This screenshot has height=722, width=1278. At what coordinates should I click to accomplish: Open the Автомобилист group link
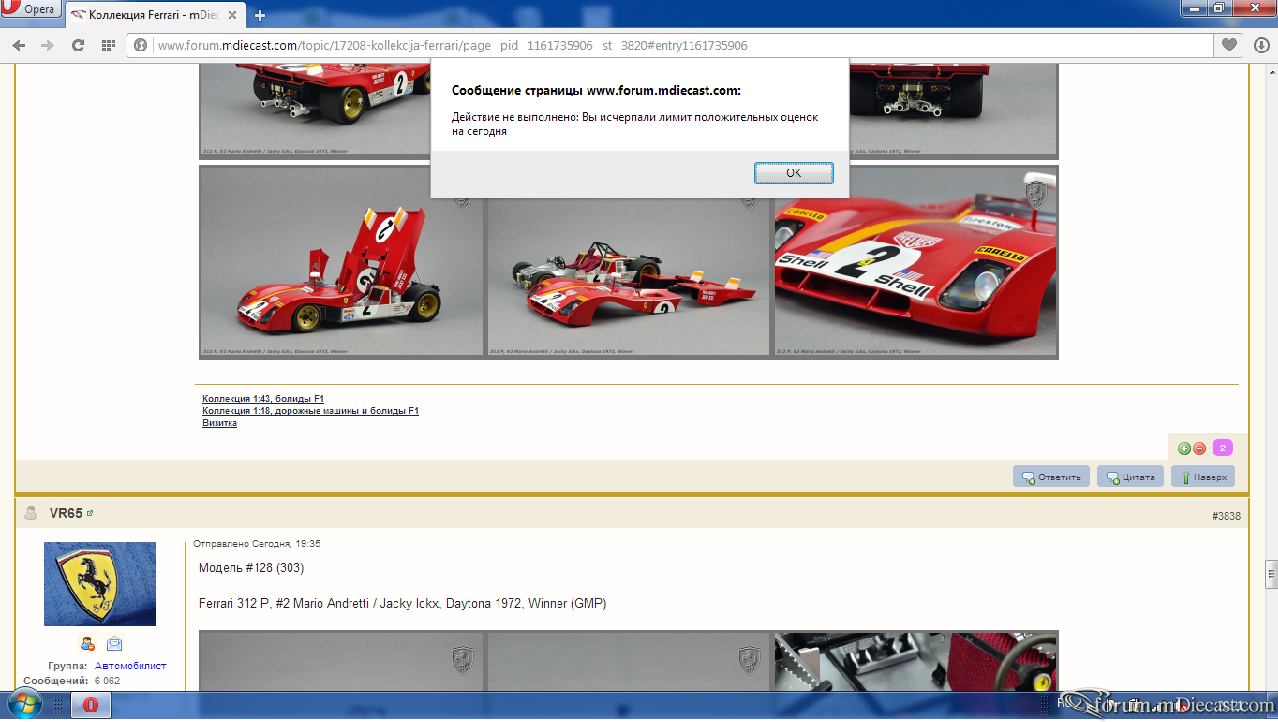[x=131, y=666]
